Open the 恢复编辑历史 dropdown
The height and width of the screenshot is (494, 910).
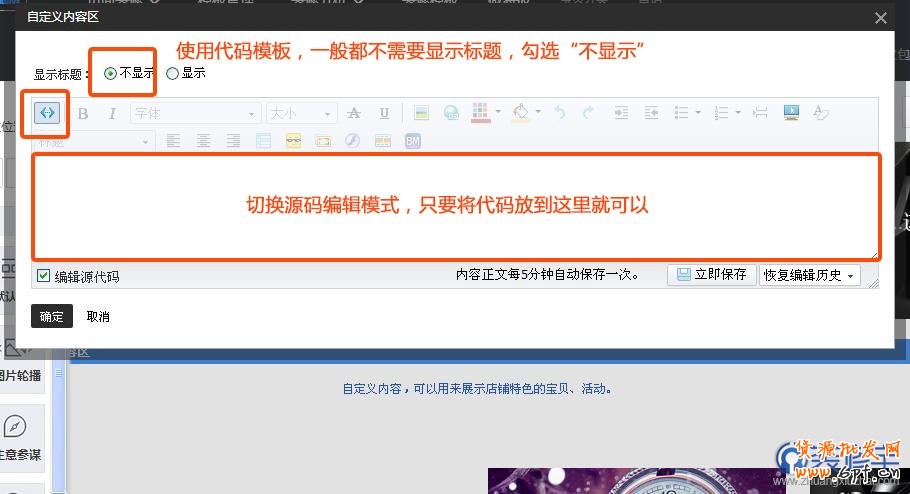(x=810, y=275)
